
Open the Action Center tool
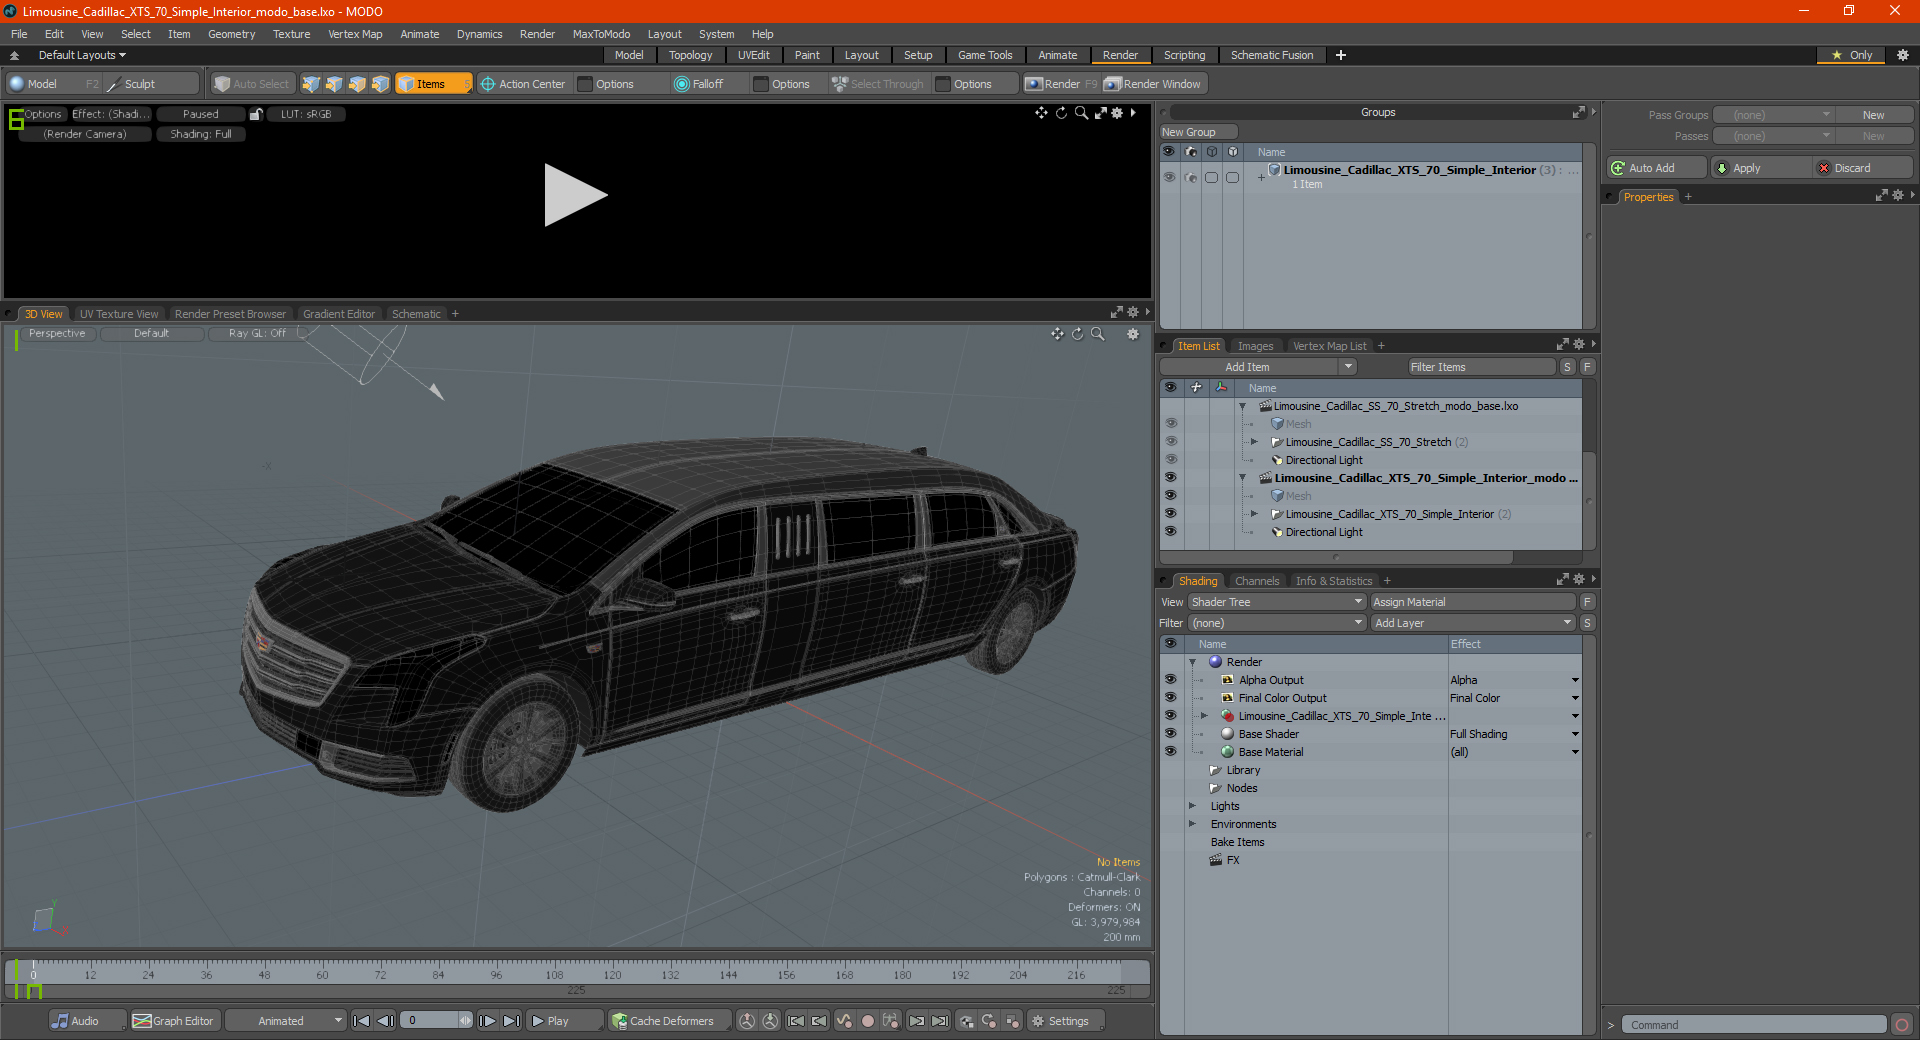point(523,84)
